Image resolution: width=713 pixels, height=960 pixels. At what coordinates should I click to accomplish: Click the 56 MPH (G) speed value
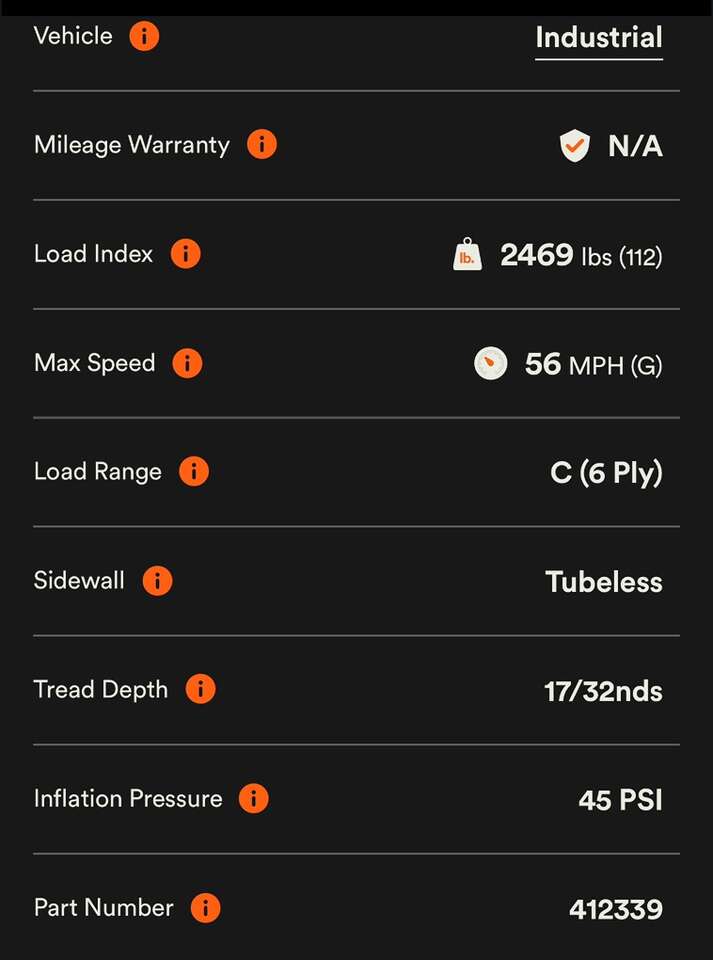(592, 365)
